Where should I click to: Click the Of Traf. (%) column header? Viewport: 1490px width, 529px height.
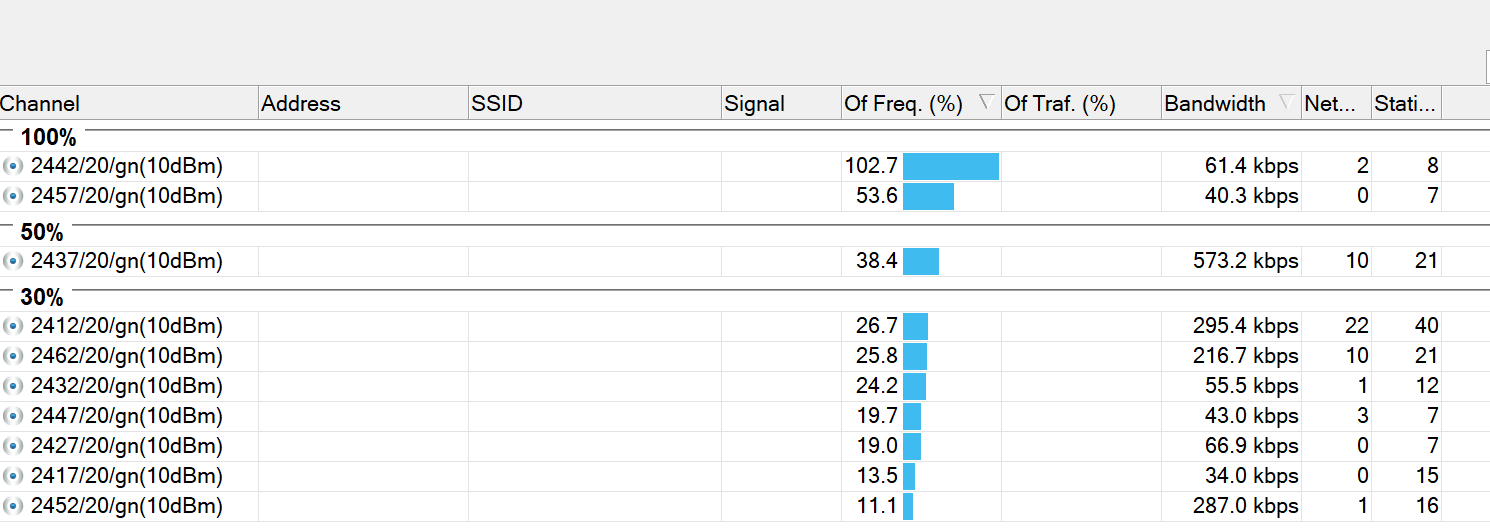pyautogui.click(x=1059, y=104)
